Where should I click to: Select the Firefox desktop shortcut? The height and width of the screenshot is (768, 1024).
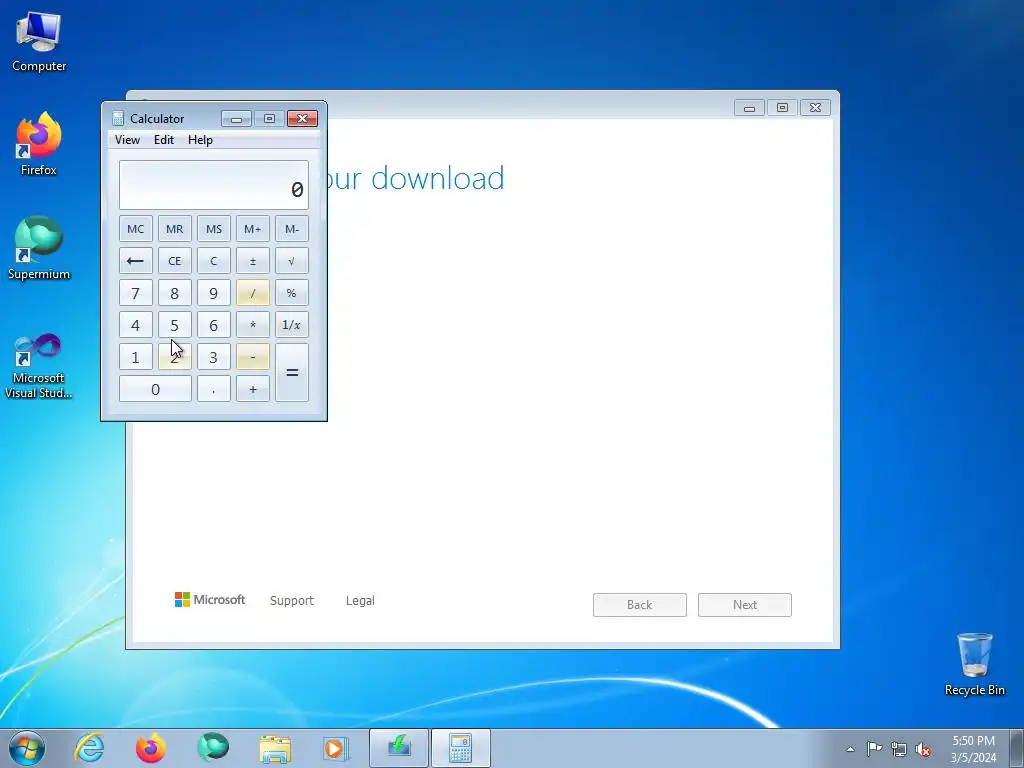pos(39,144)
